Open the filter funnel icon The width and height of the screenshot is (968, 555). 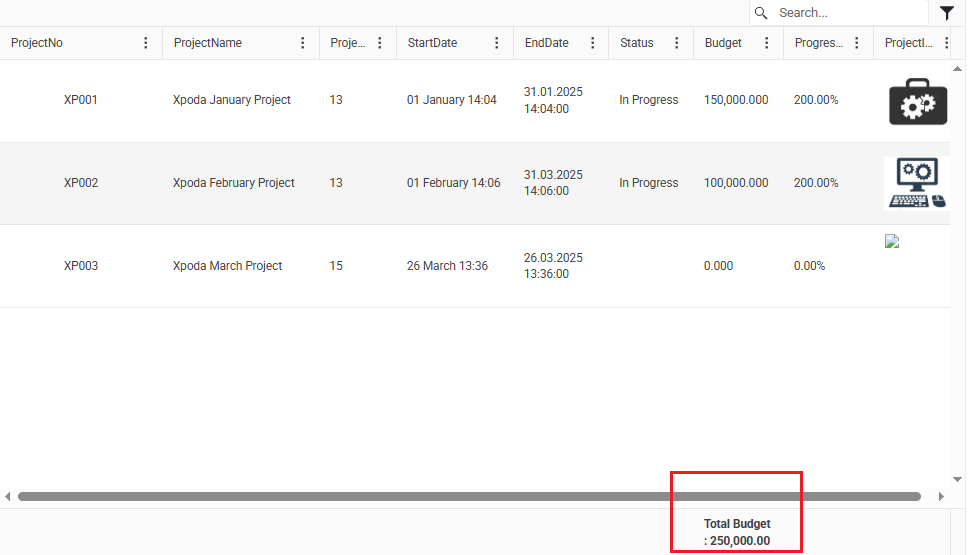point(946,13)
